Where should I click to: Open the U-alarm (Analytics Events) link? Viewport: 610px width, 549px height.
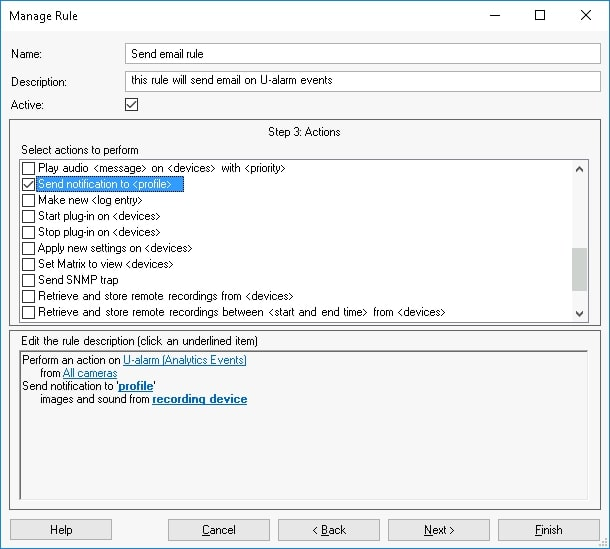pos(184,360)
